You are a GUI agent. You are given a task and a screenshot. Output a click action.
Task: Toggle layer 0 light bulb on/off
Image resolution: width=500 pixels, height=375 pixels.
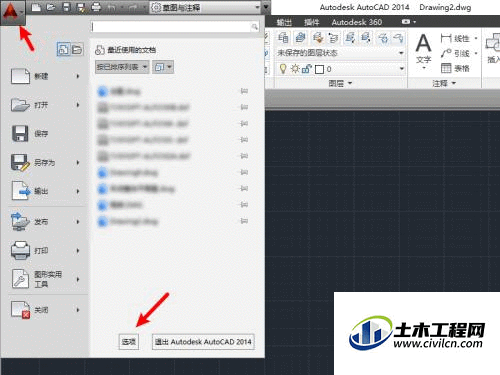[283, 69]
